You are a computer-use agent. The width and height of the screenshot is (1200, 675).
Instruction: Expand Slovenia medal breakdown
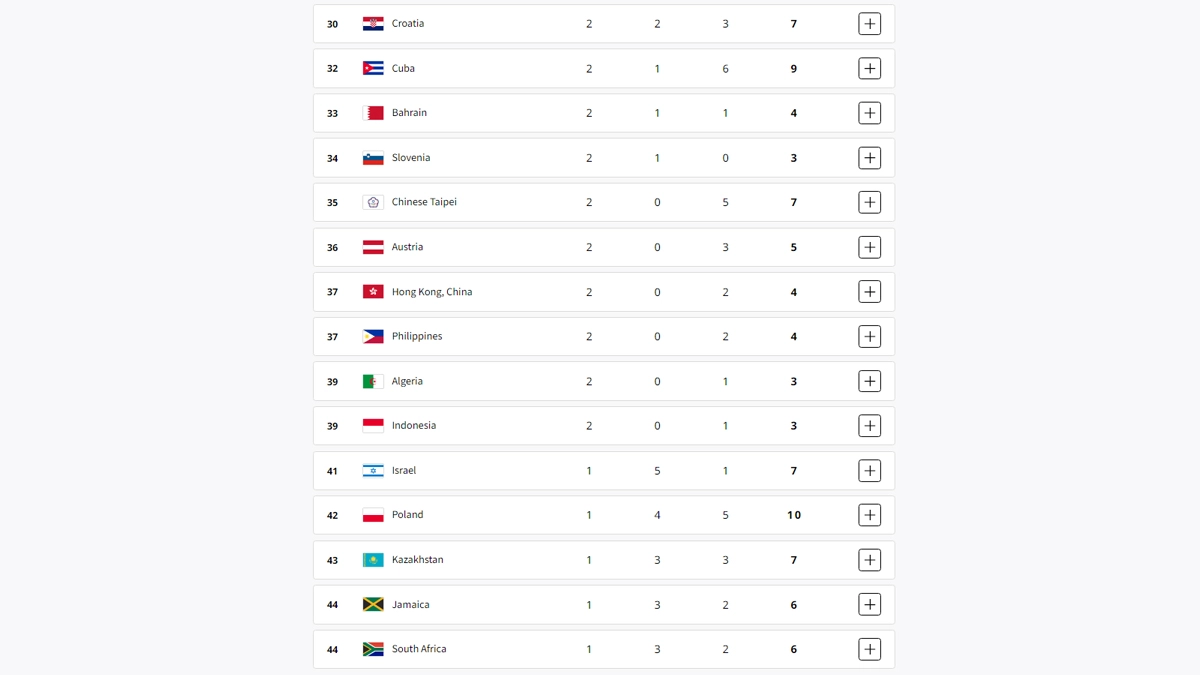pyautogui.click(x=869, y=158)
